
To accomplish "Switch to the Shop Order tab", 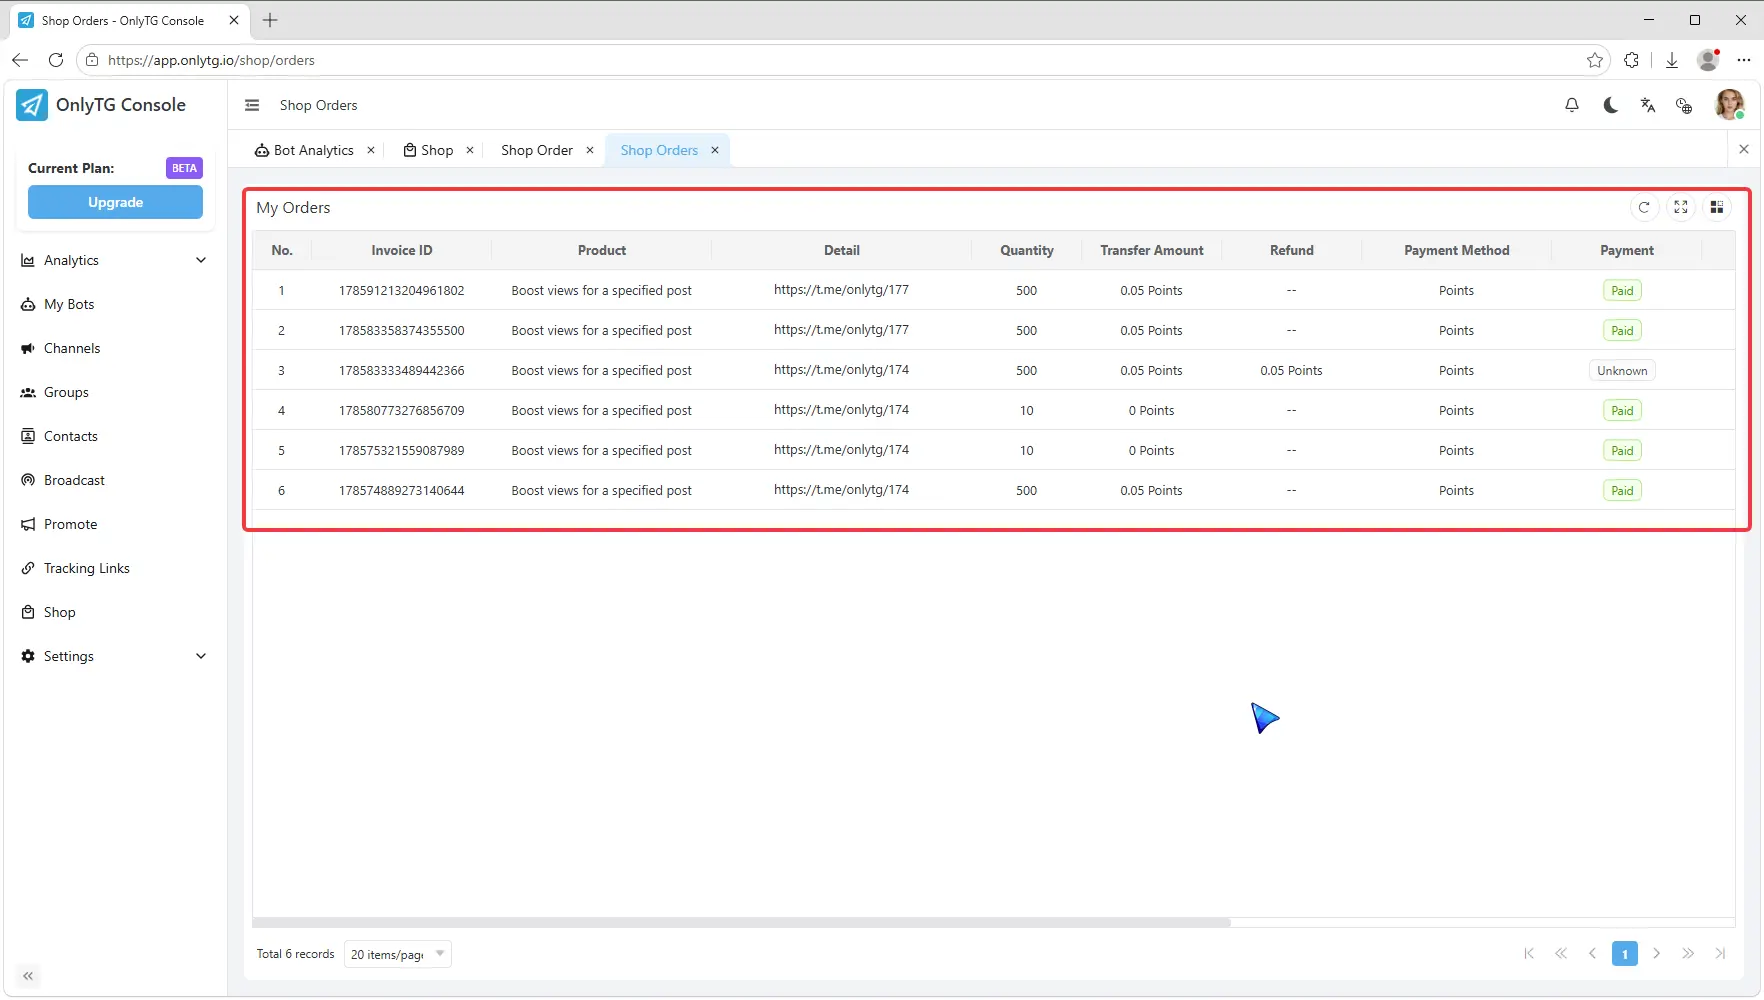I will coord(537,150).
